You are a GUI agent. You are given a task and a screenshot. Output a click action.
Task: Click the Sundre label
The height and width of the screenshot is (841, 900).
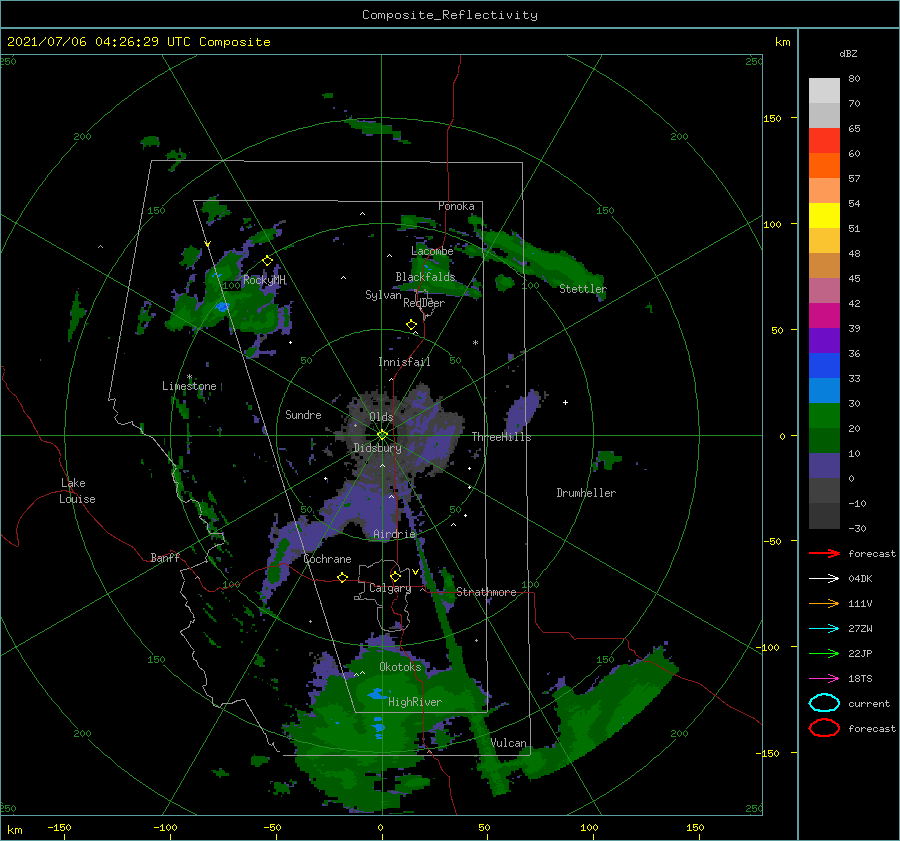pos(303,414)
